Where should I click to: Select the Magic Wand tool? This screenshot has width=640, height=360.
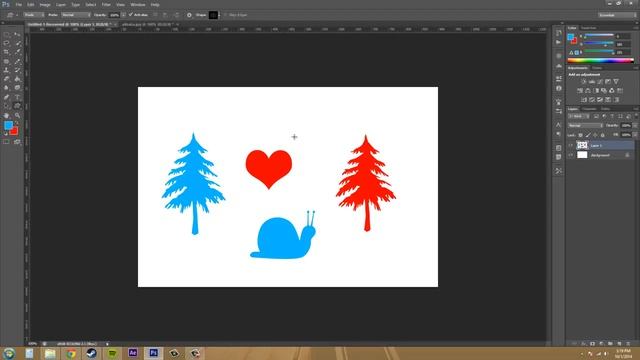[17, 43]
